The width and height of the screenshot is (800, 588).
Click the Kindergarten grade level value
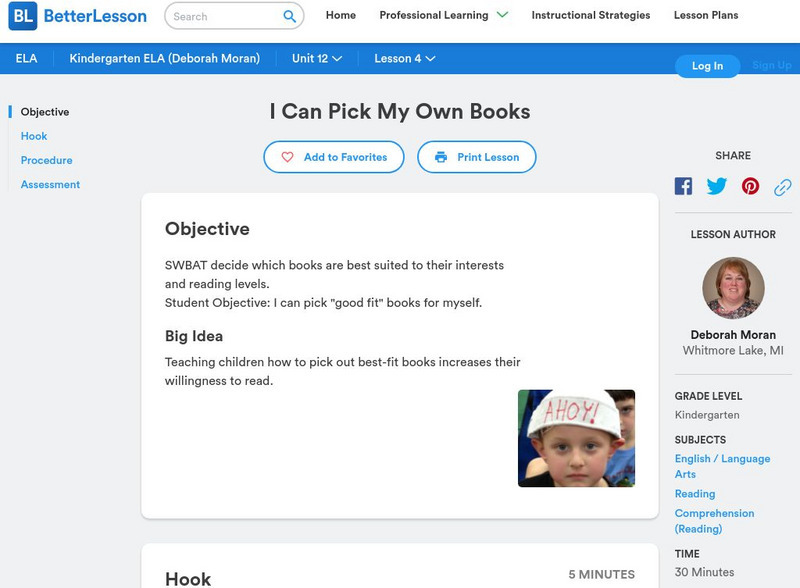point(707,415)
